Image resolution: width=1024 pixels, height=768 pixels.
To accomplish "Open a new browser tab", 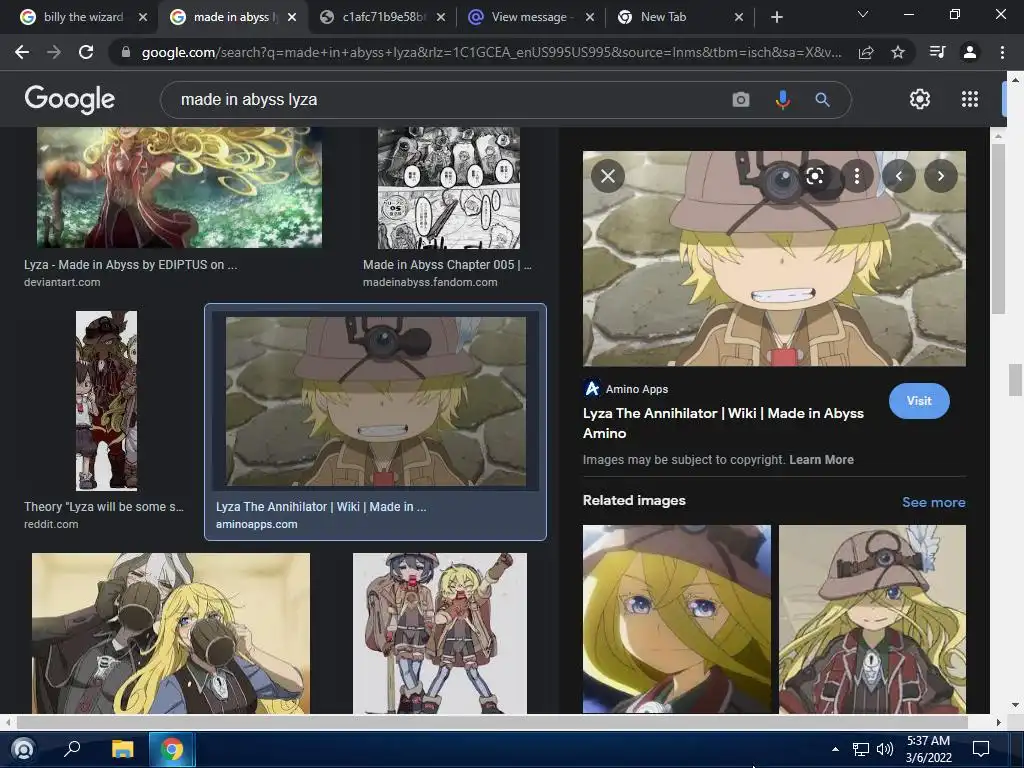I will pyautogui.click(x=776, y=17).
